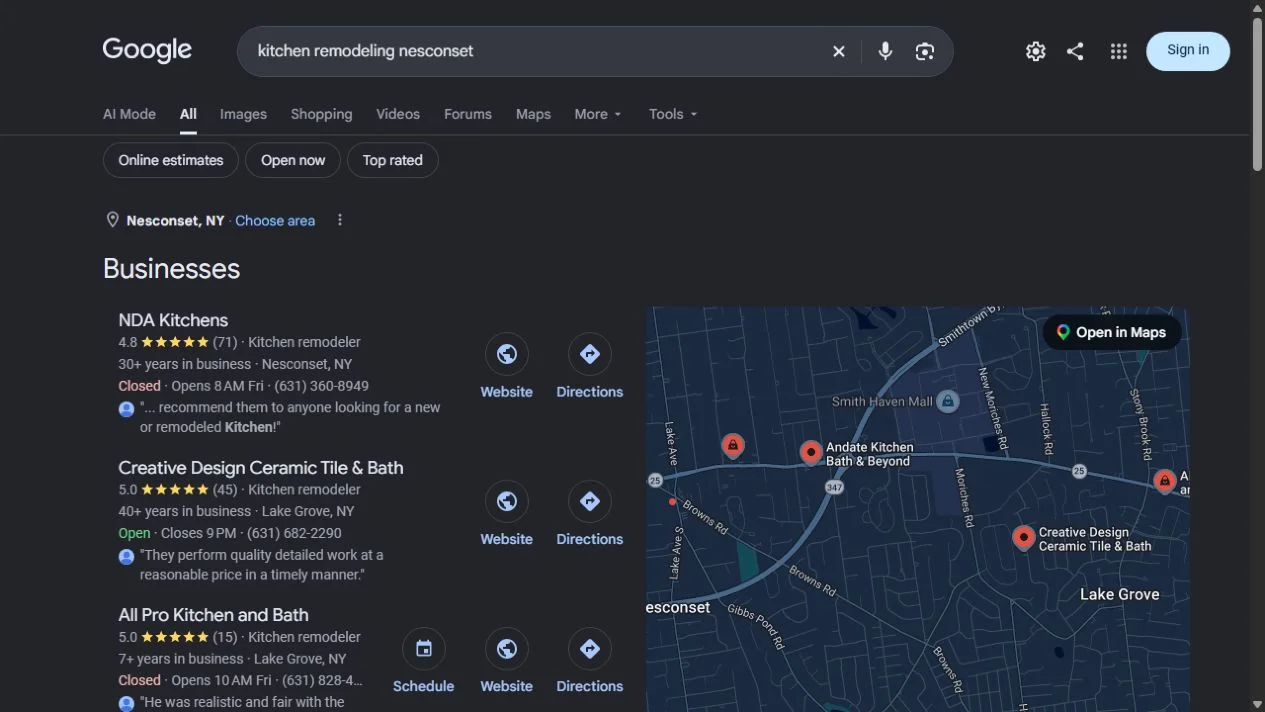Open NDA Kitchens website globe icon

pos(507,354)
